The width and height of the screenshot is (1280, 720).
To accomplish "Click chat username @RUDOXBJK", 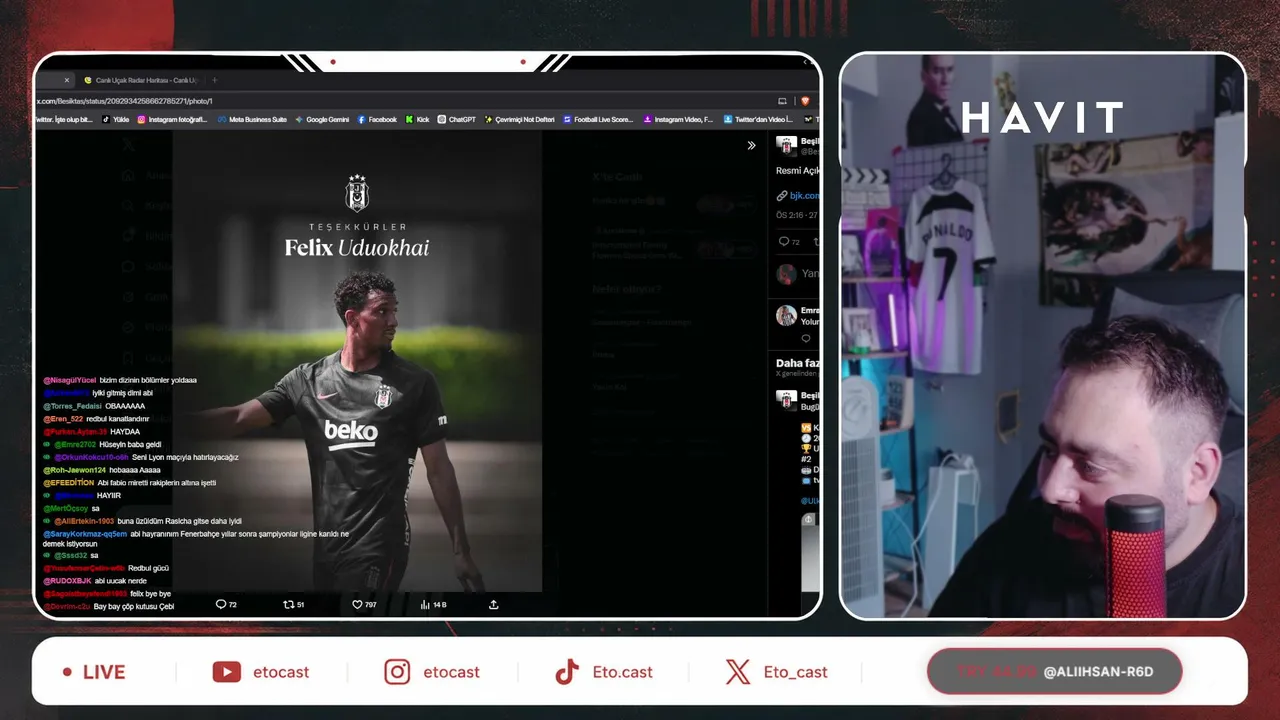I will [x=67, y=581].
